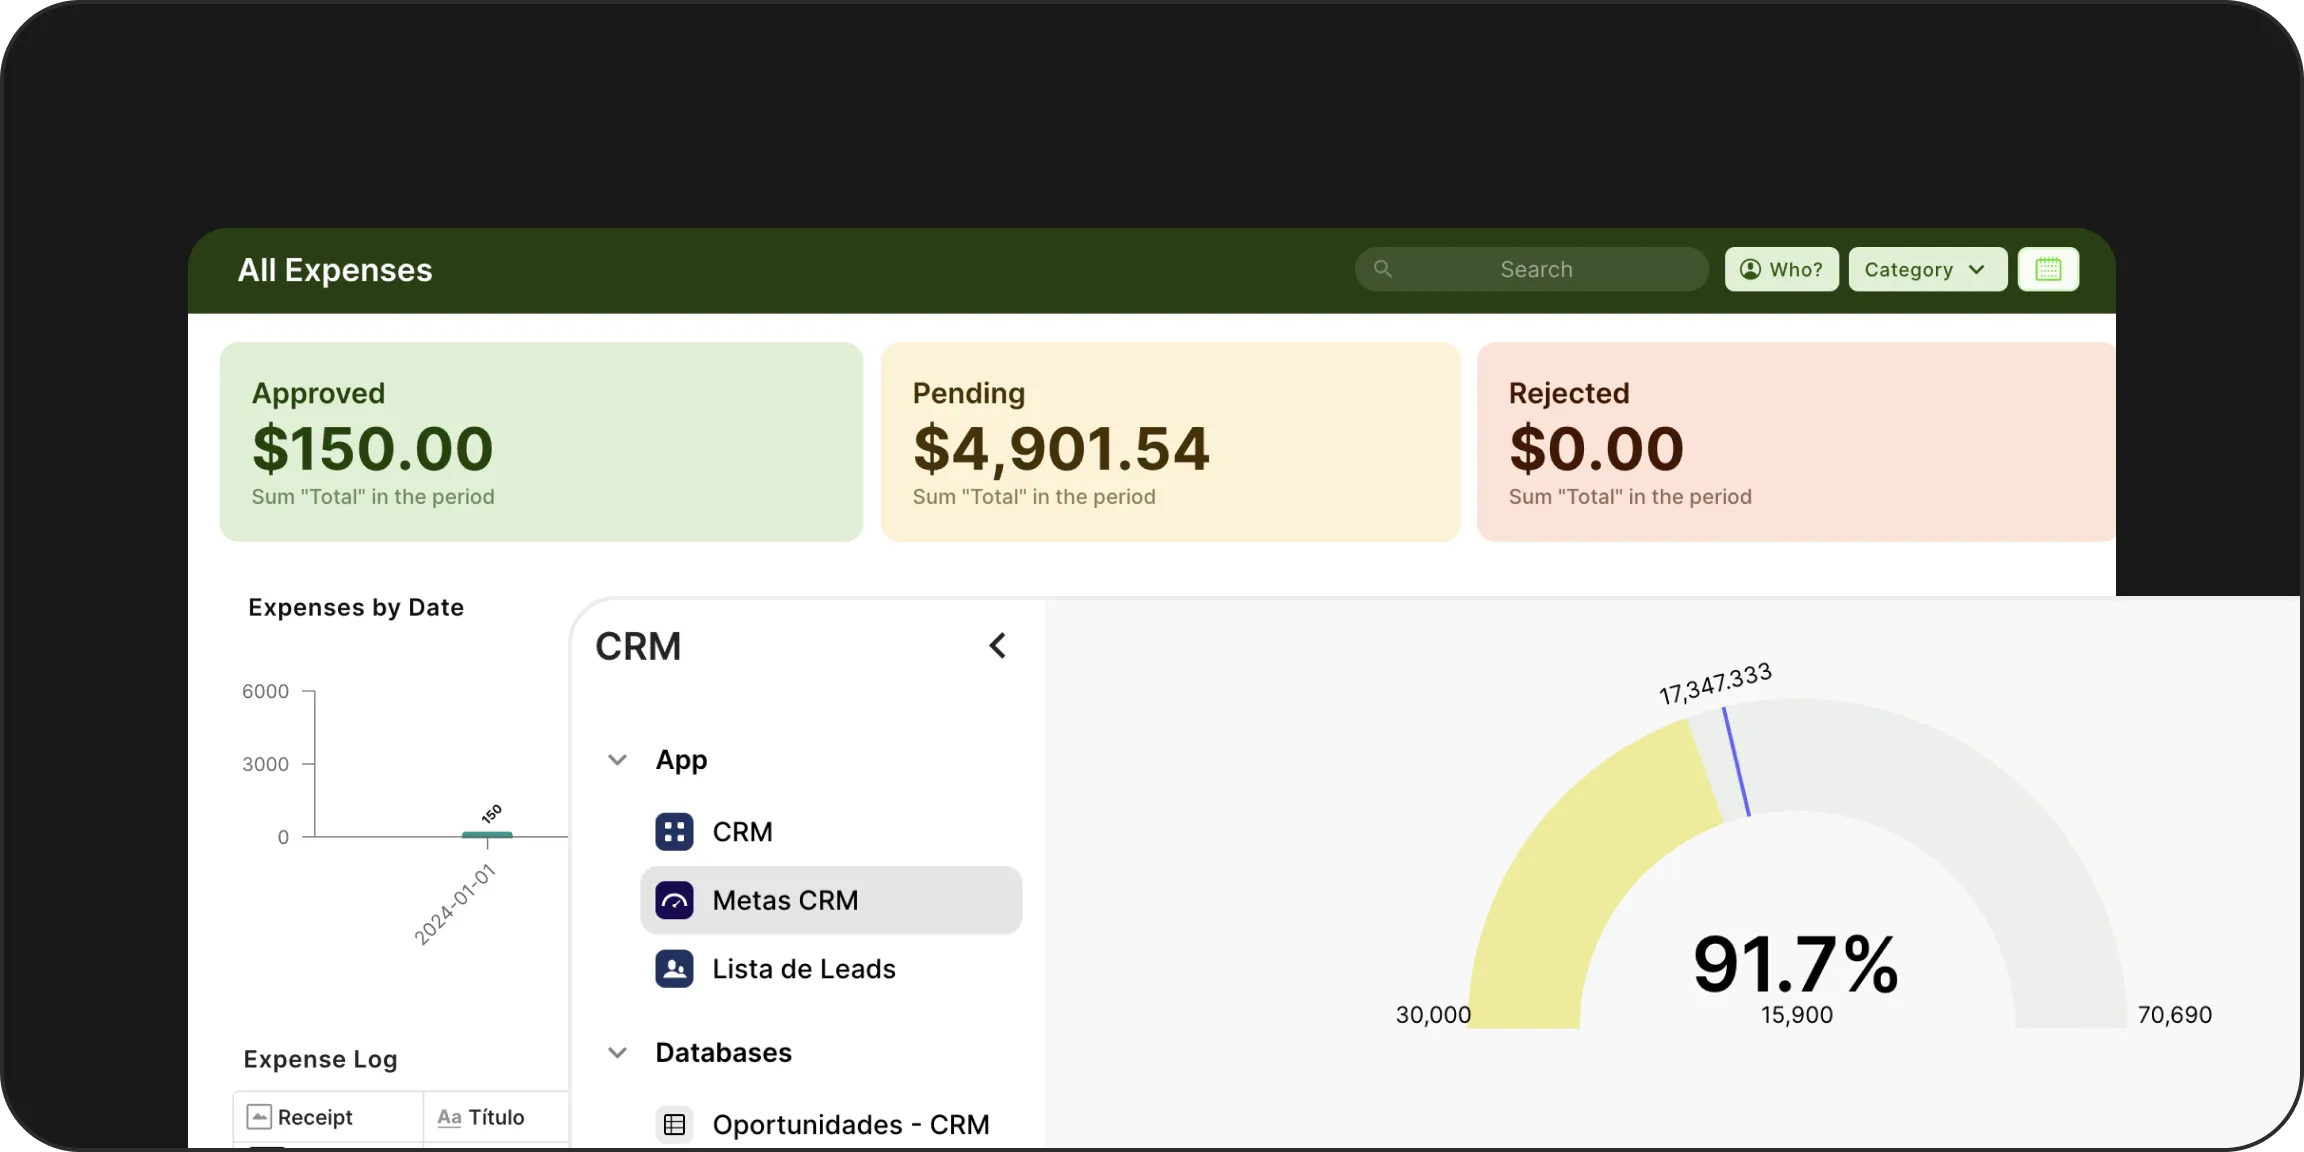The width and height of the screenshot is (2304, 1152).
Task: Click the Approved expenses card
Action: (x=540, y=442)
